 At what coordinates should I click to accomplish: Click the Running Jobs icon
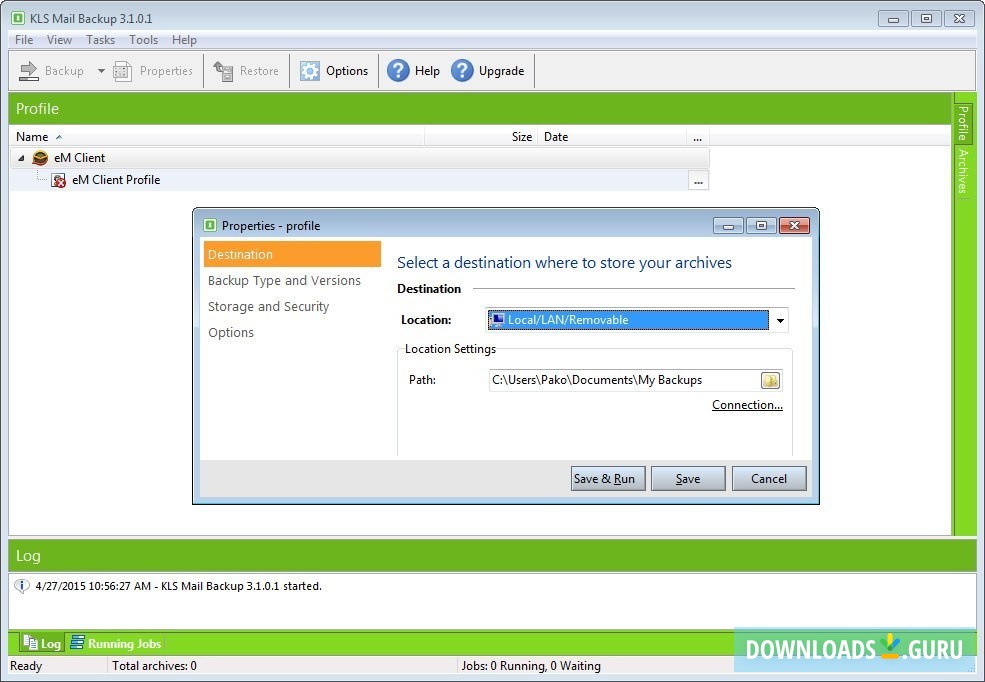click(76, 643)
